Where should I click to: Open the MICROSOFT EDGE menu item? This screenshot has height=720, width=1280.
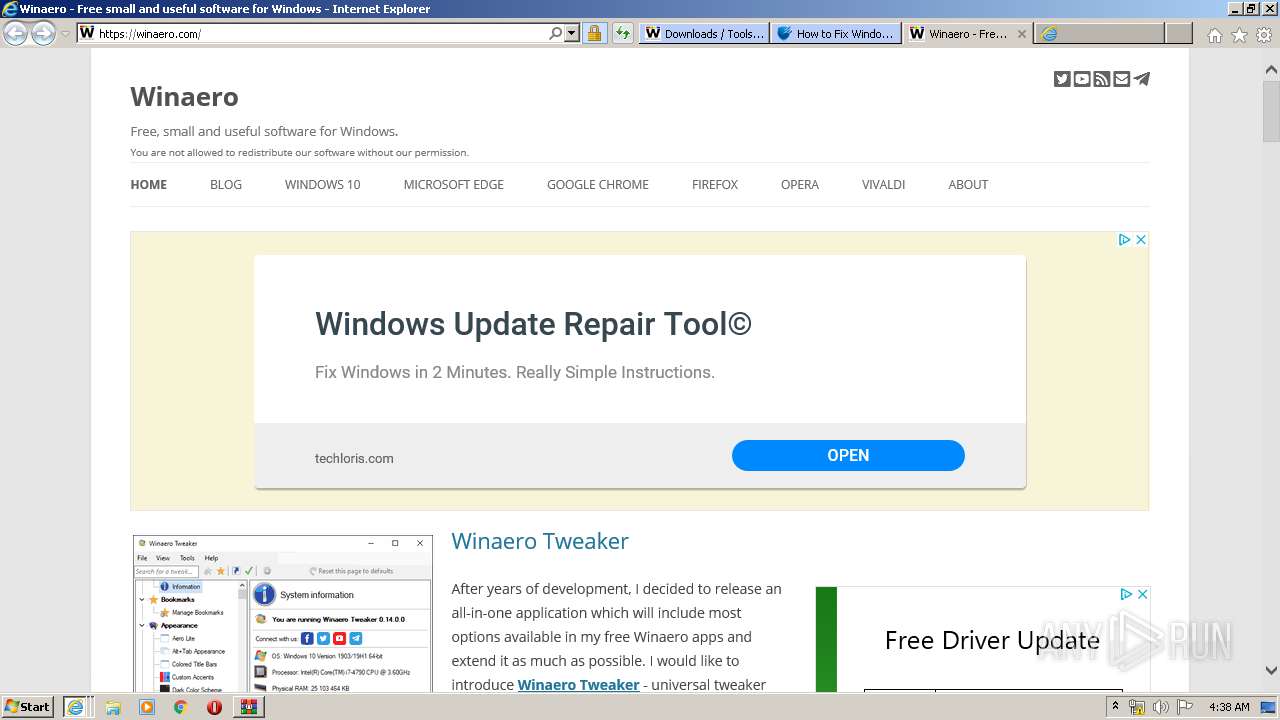pos(453,184)
